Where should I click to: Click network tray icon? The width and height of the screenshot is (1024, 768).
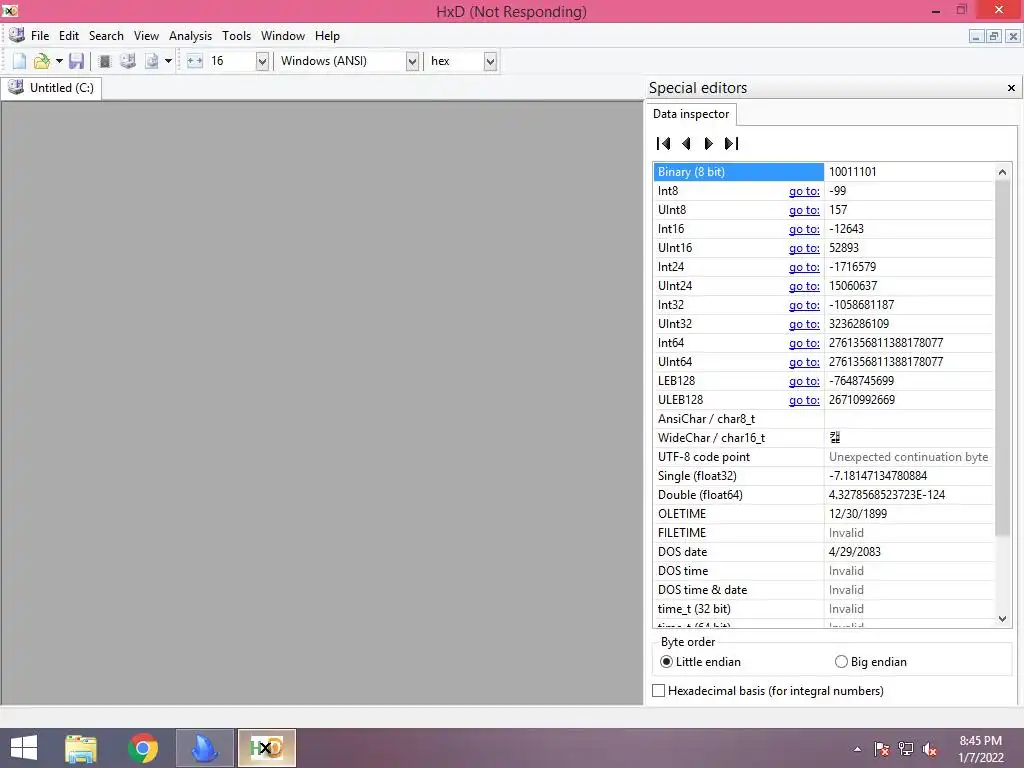(x=906, y=749)
